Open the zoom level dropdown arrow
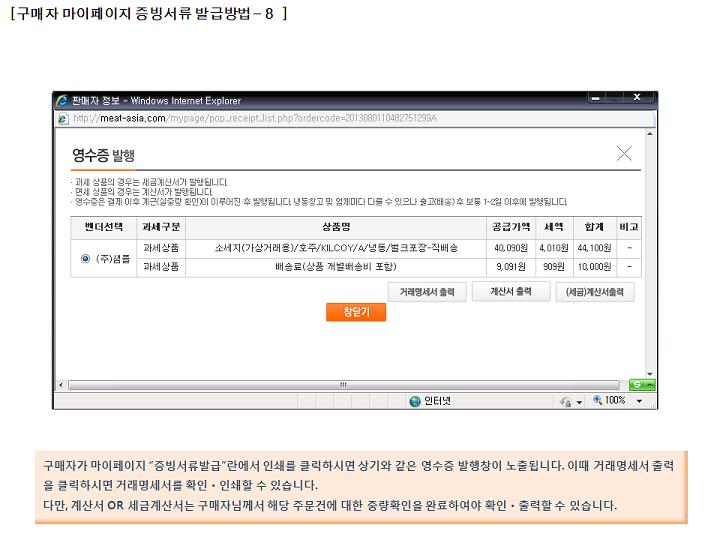The image size is (720, 540). click(639, 400)
